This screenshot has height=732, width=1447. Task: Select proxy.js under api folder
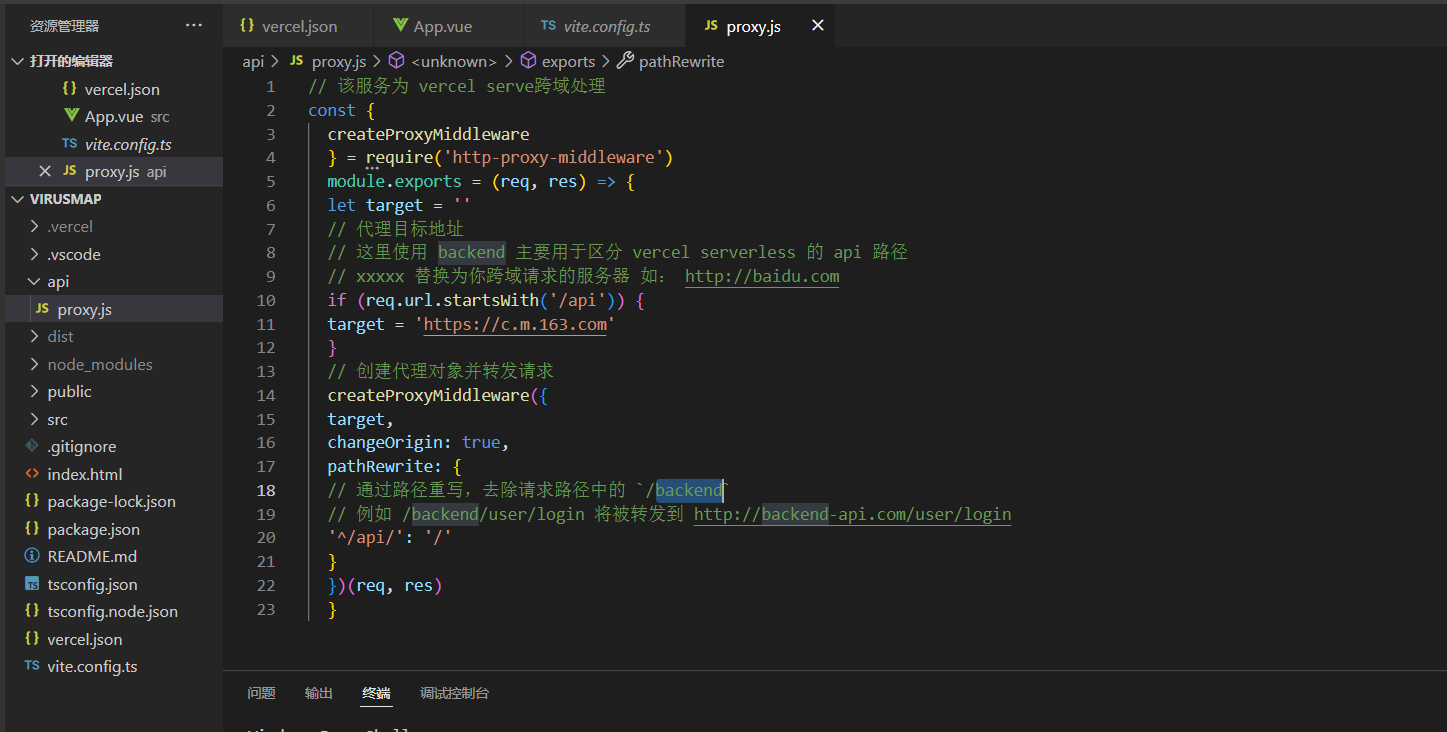114,309
